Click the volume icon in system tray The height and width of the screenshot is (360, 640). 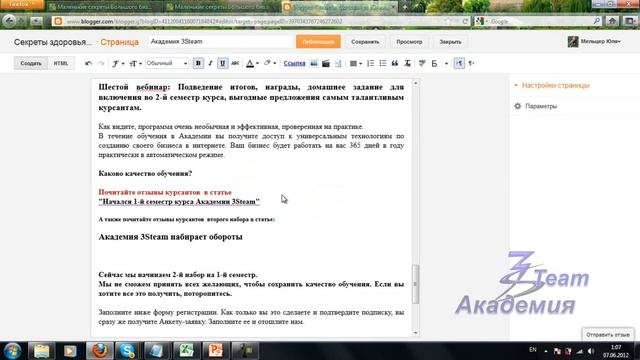click(591, 351)
